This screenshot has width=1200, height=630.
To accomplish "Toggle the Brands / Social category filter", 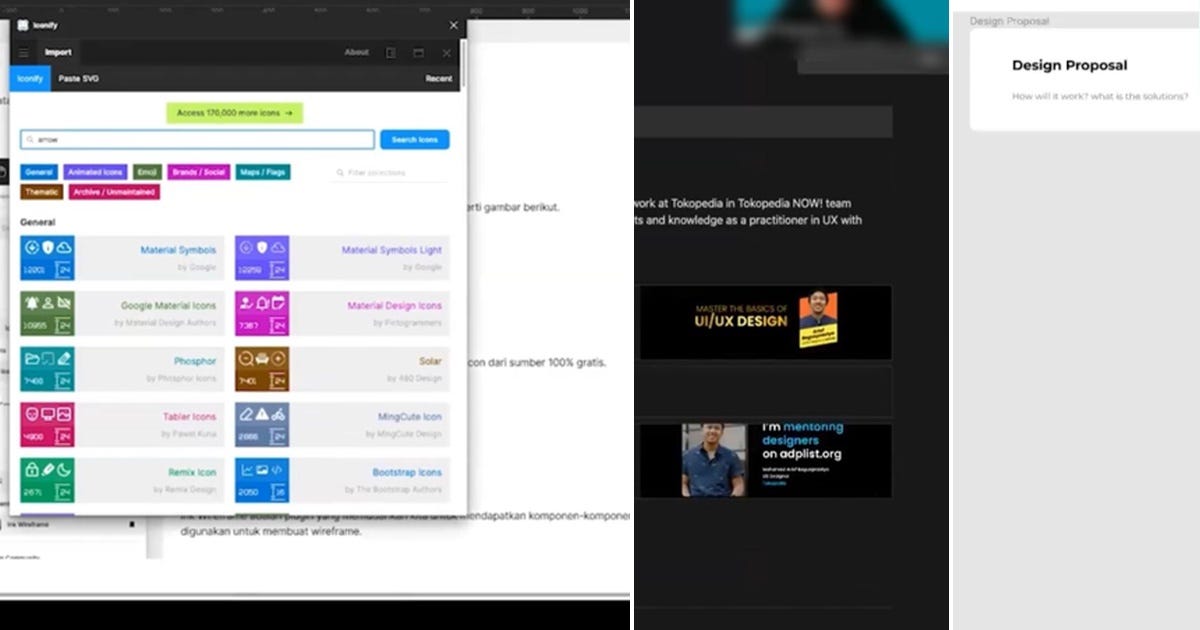I will 199,172.
